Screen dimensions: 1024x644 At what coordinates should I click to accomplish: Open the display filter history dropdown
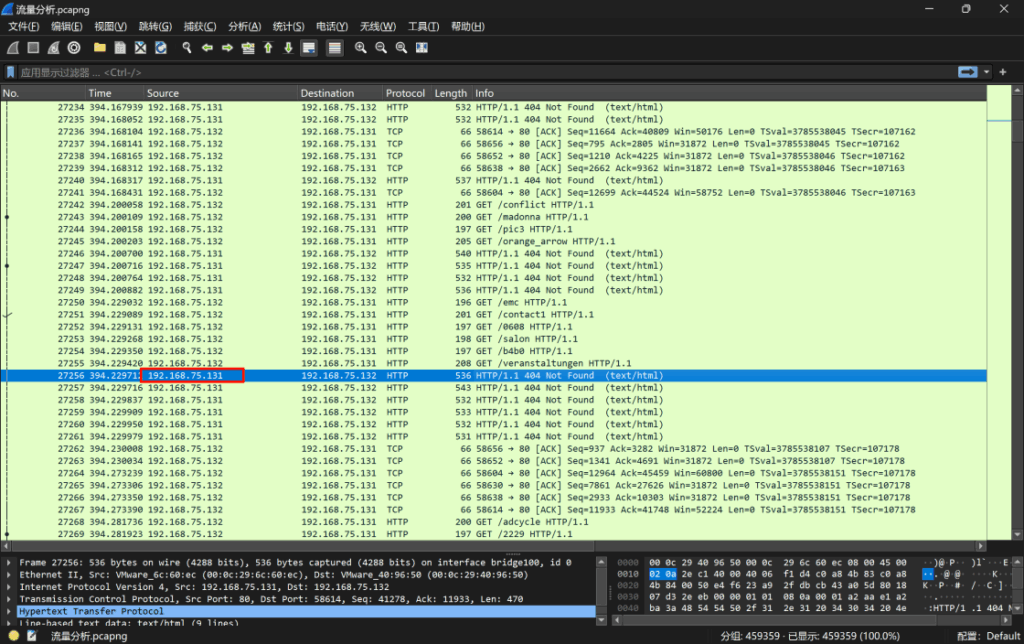click(x=988, y=72)
